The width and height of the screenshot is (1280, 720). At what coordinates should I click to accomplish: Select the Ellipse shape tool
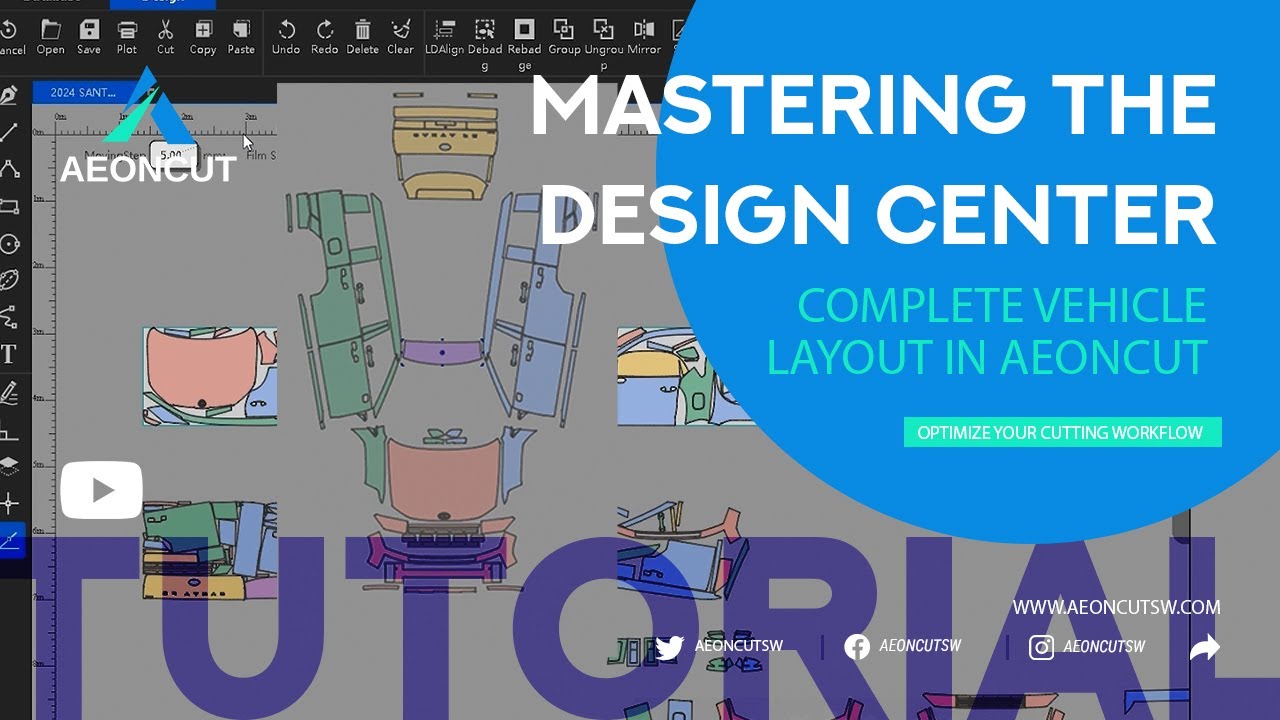tap(9, 280)
